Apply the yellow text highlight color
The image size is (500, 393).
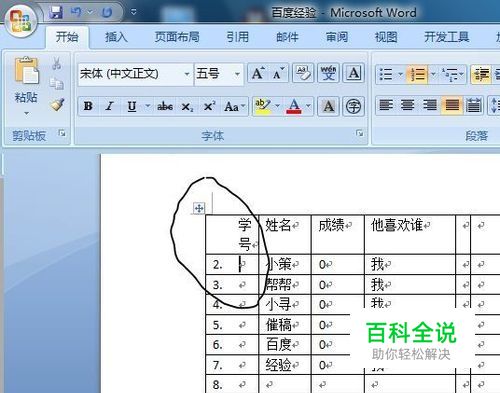tap(263, 106)
